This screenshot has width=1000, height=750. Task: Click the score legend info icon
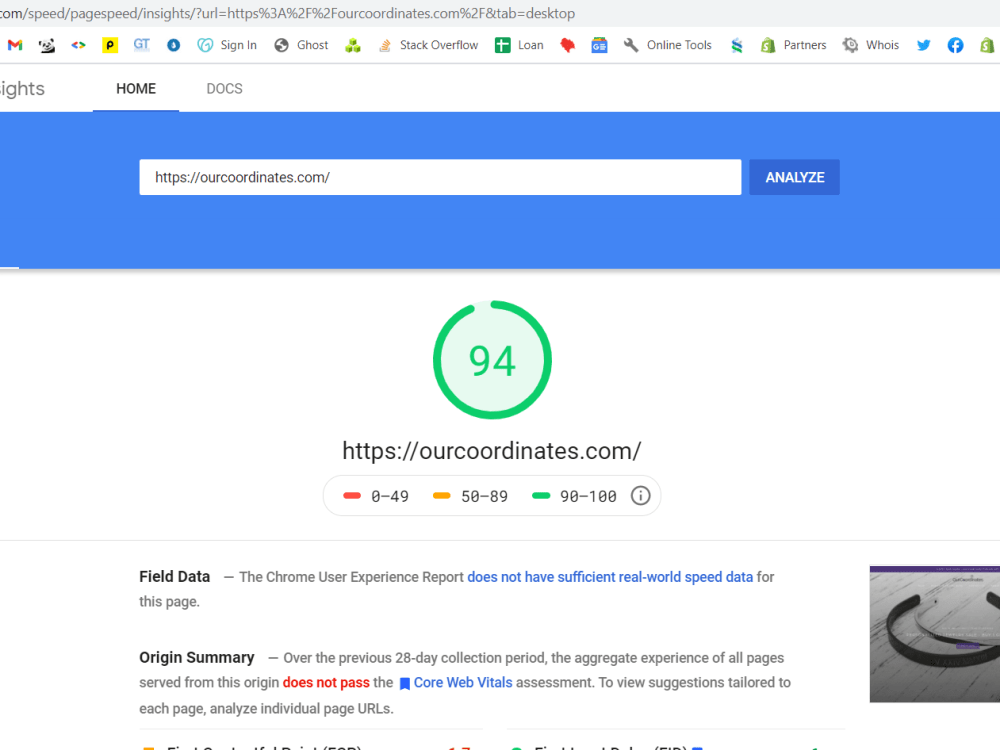point(640,496)
